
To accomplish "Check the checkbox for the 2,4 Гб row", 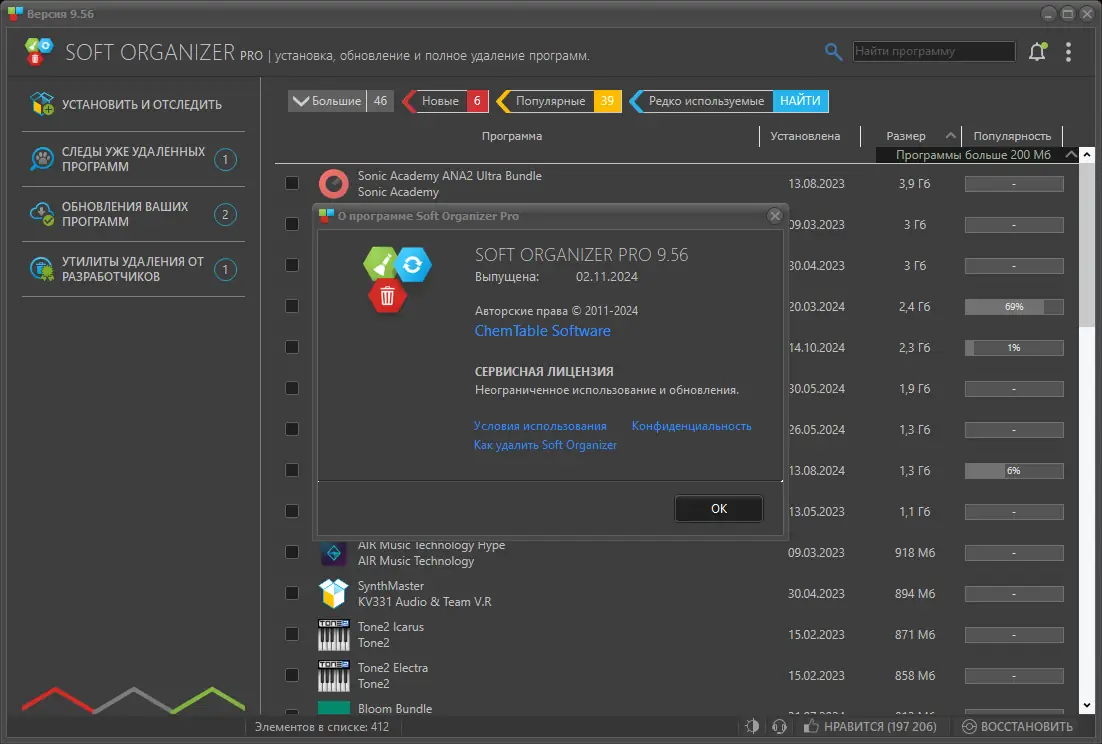I will coord(292,306).
